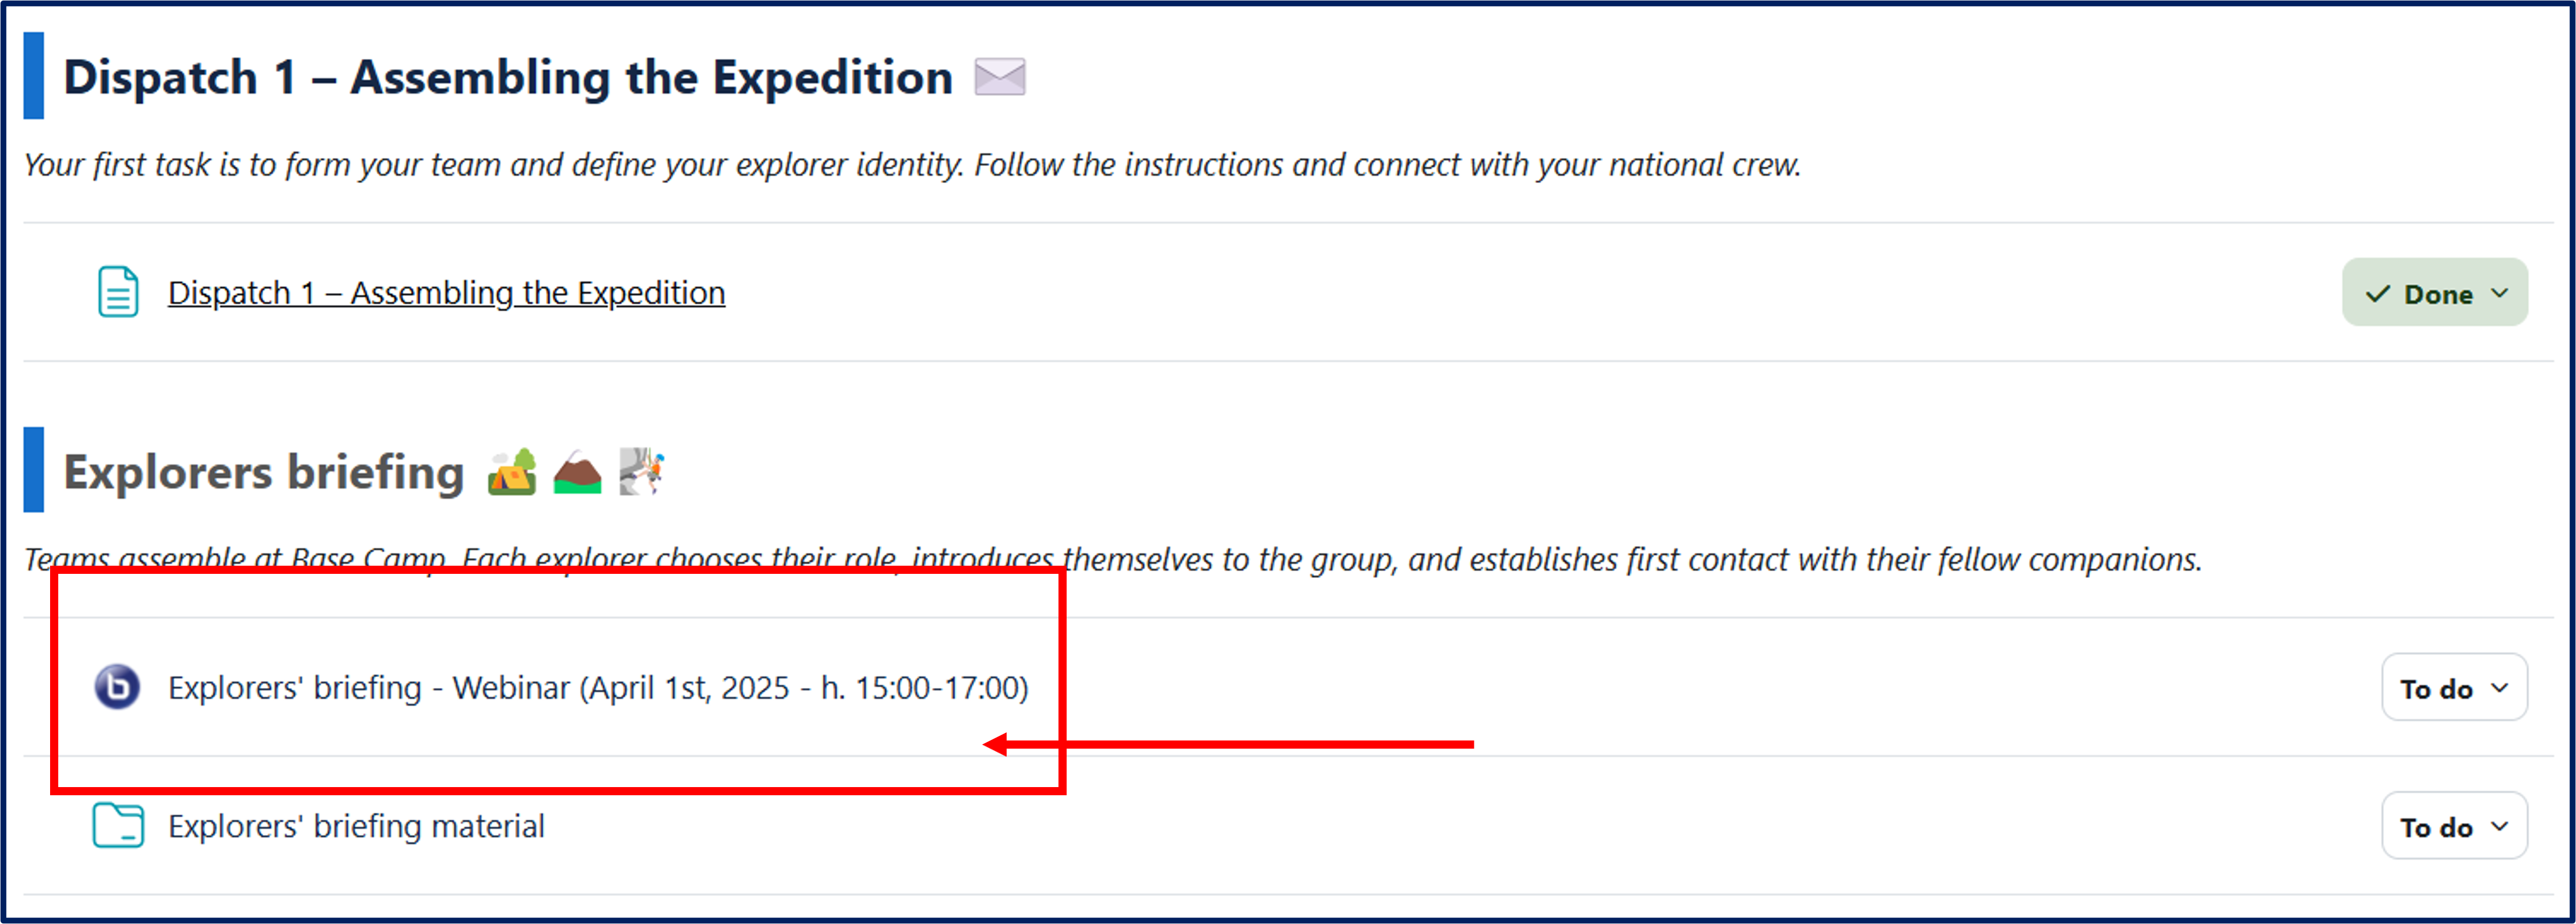Click the page icon for Dispatch 1 activity
This screenshot has height=924, width=2576.
118,292
